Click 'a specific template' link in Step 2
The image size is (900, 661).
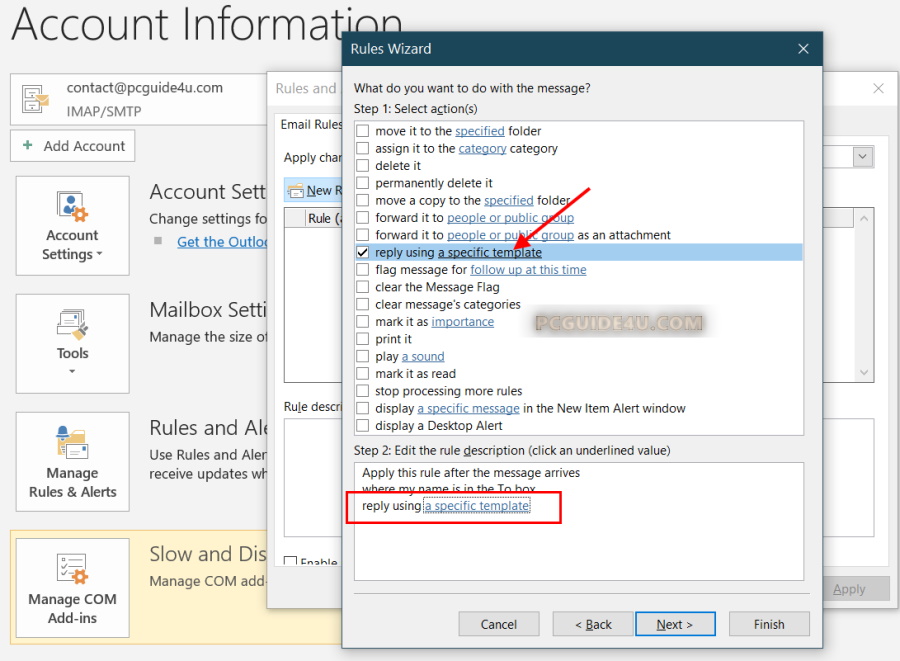(477, 506)
